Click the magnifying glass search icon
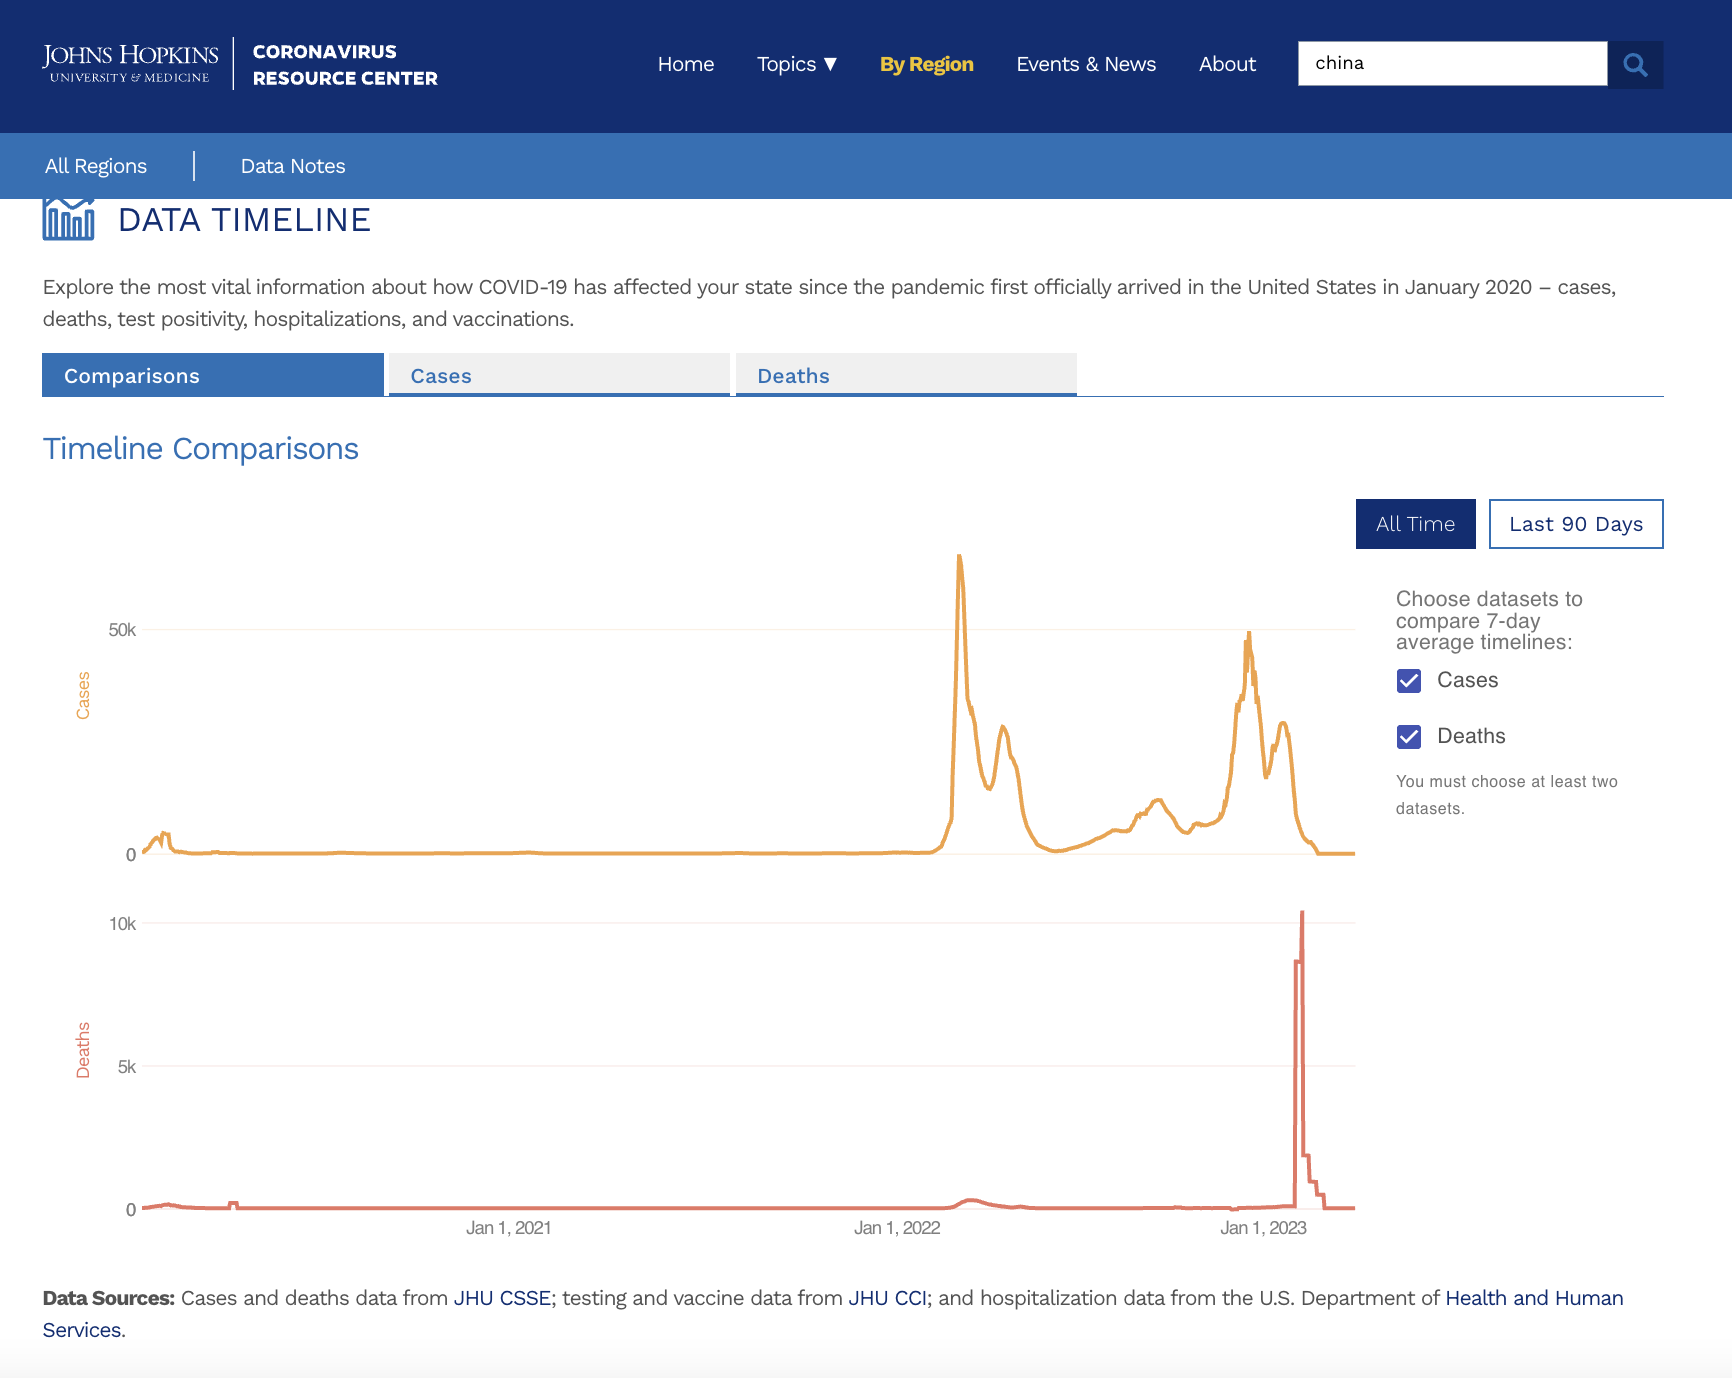1732x1378 pixels. pos(1635,65)
